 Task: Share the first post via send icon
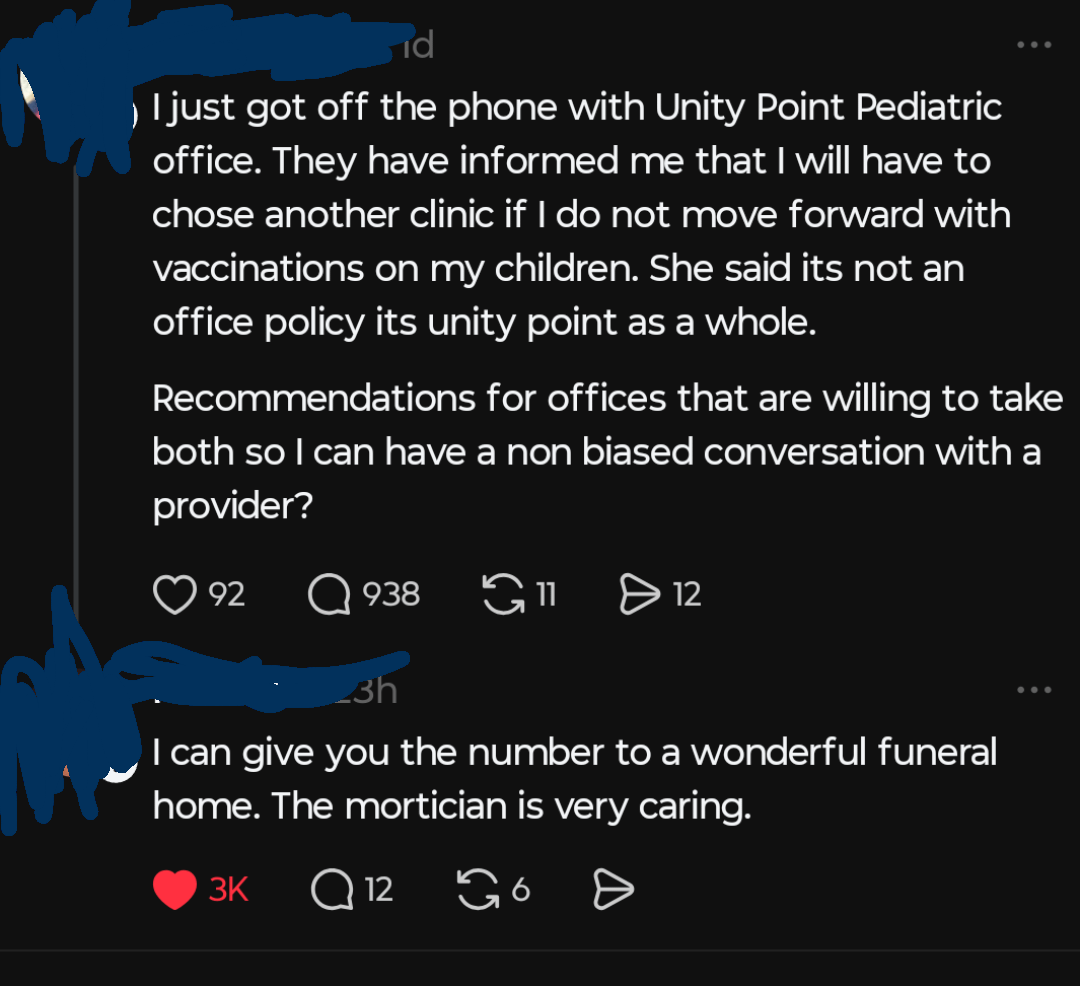(x=639, y=596)
